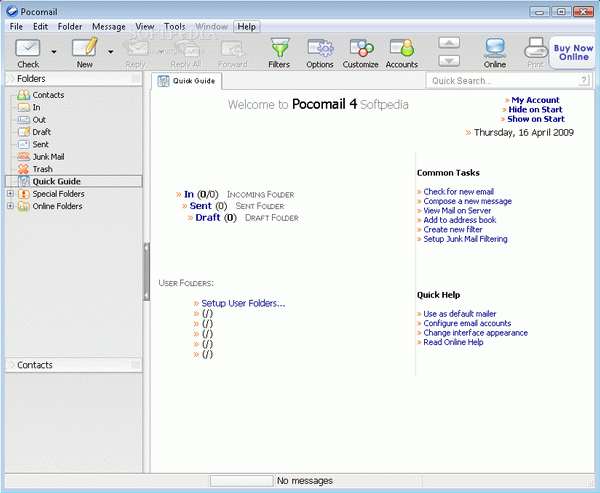Open the New message dropdown arrow

[111, 52]
